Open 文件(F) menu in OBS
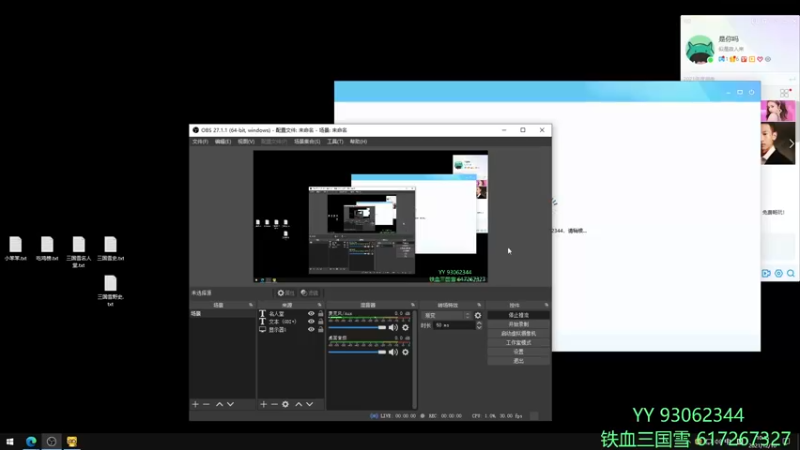This screenshot has width=800, height=450. coord(200,142)
